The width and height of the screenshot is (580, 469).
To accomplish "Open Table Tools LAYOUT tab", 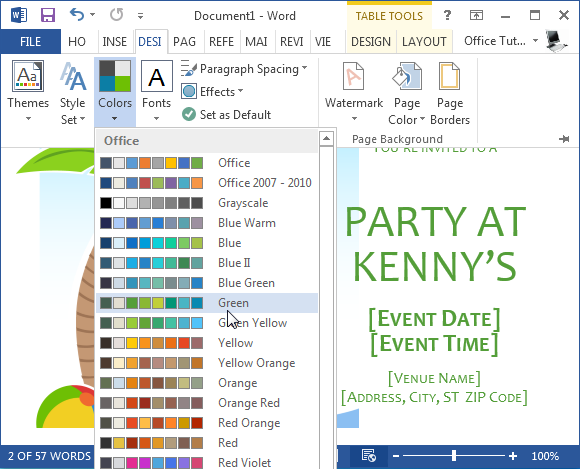I will (x=424, y=41).
